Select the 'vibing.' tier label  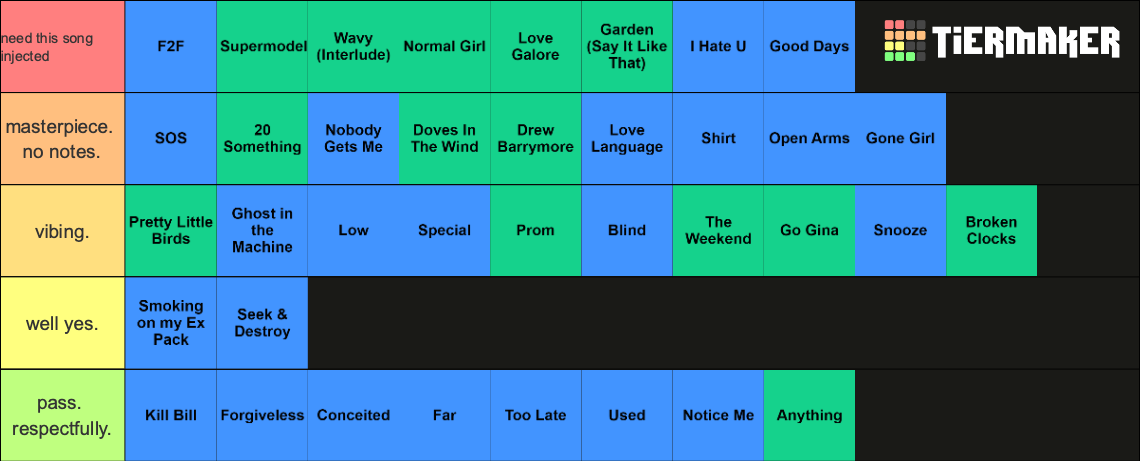pyautogui.click(x=63, y=230)
